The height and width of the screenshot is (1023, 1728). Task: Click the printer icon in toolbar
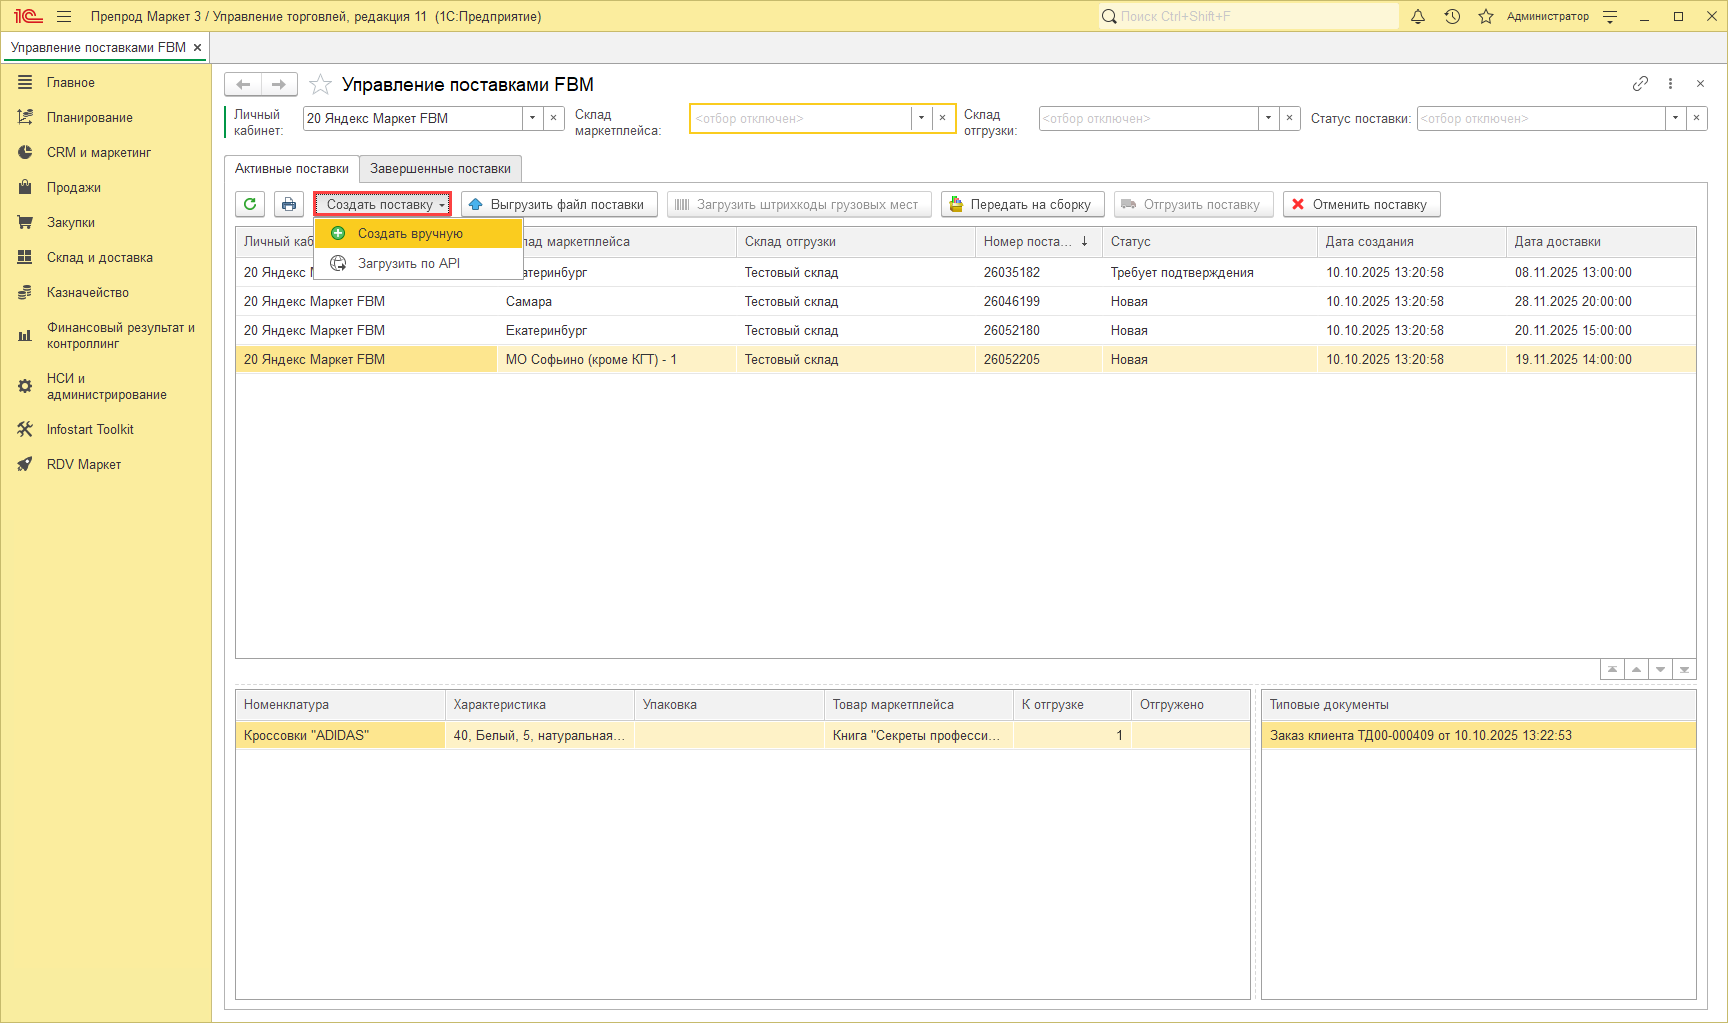289,204
